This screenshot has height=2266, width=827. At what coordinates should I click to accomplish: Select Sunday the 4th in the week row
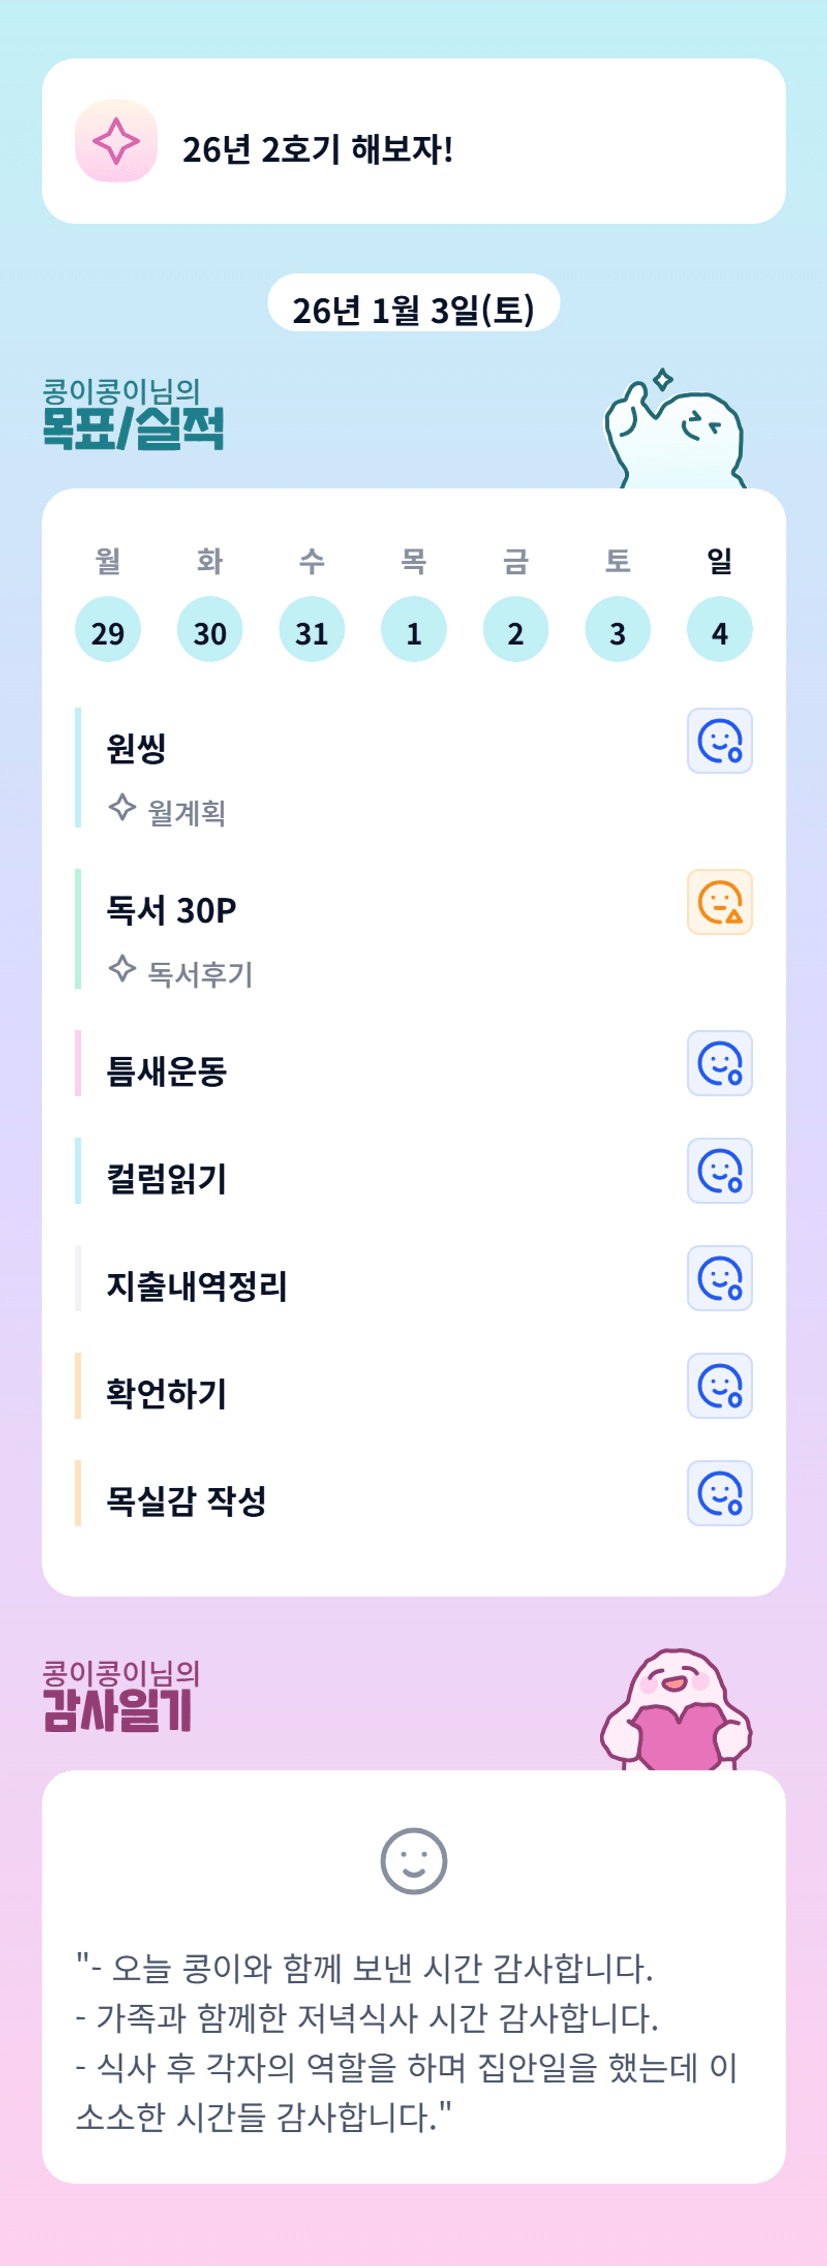720,630
